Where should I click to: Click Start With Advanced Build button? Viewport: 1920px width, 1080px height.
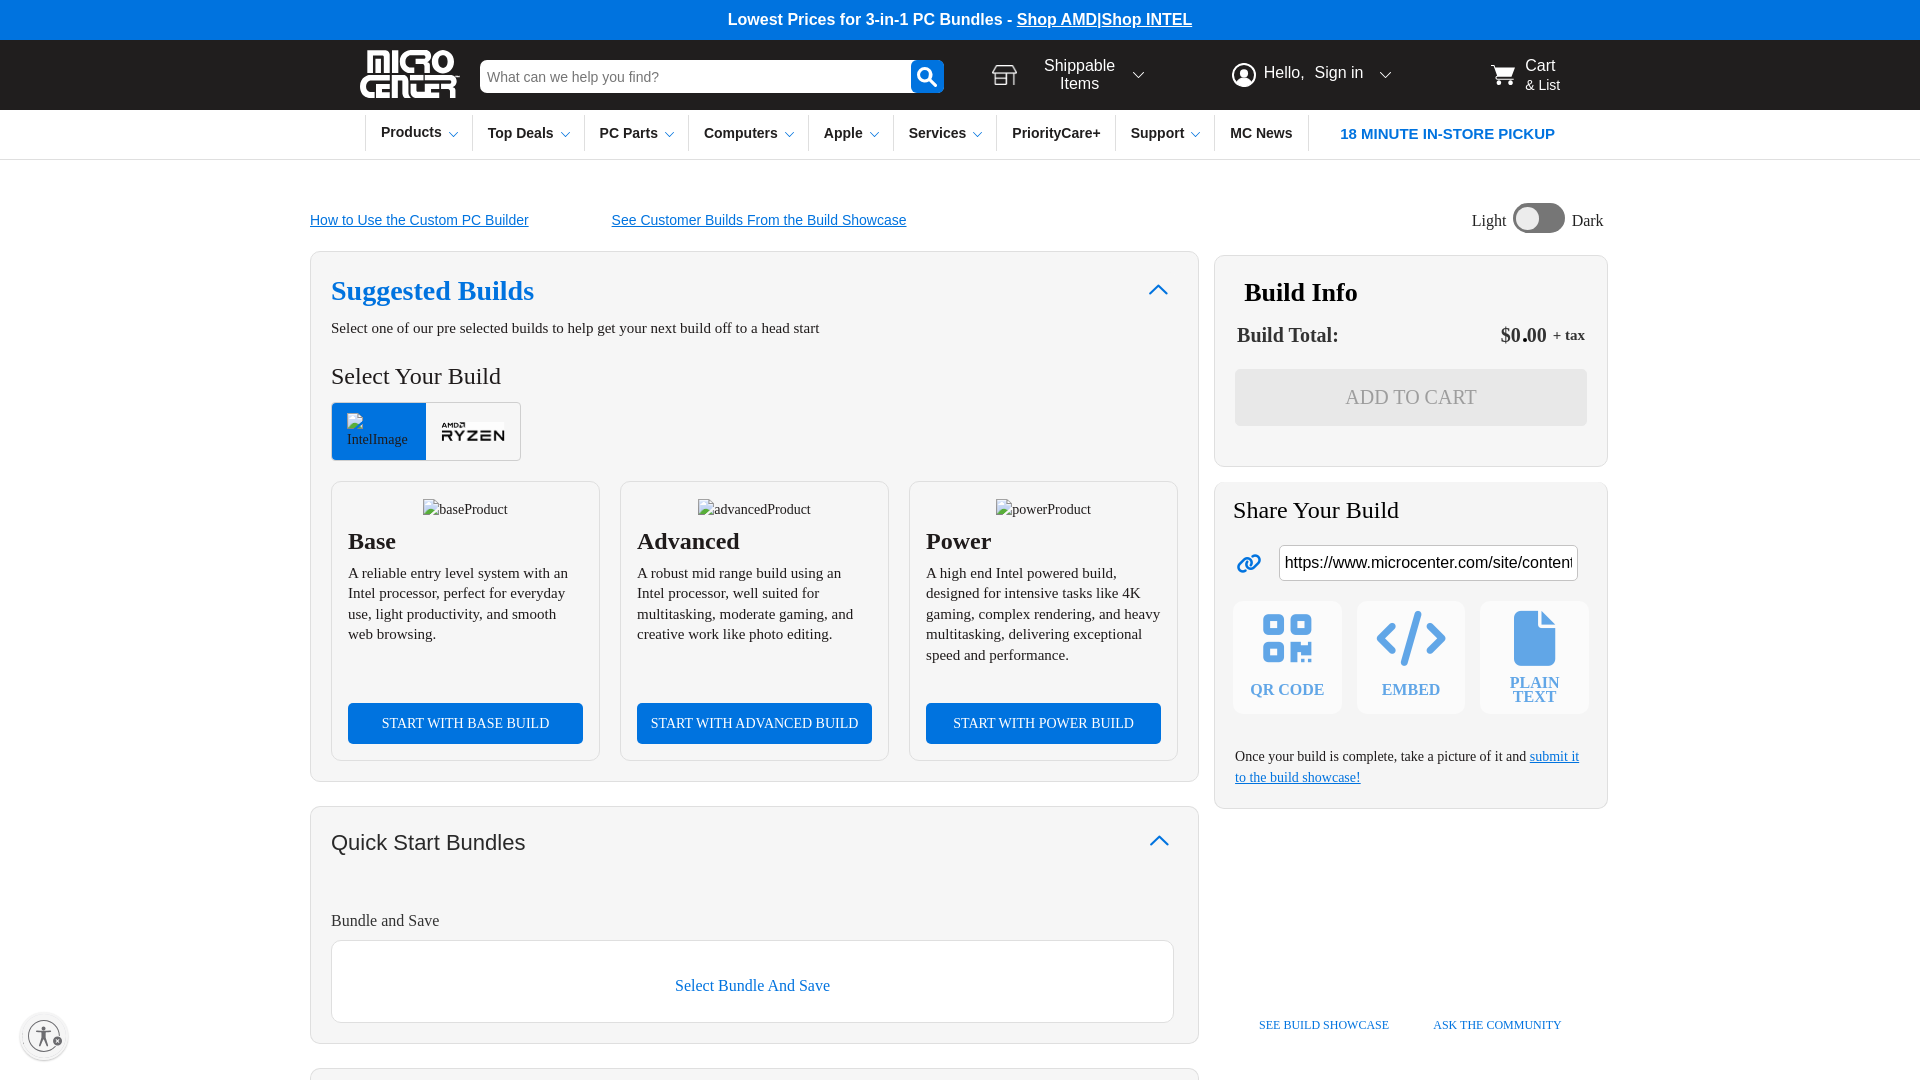[x=754, y=723]
